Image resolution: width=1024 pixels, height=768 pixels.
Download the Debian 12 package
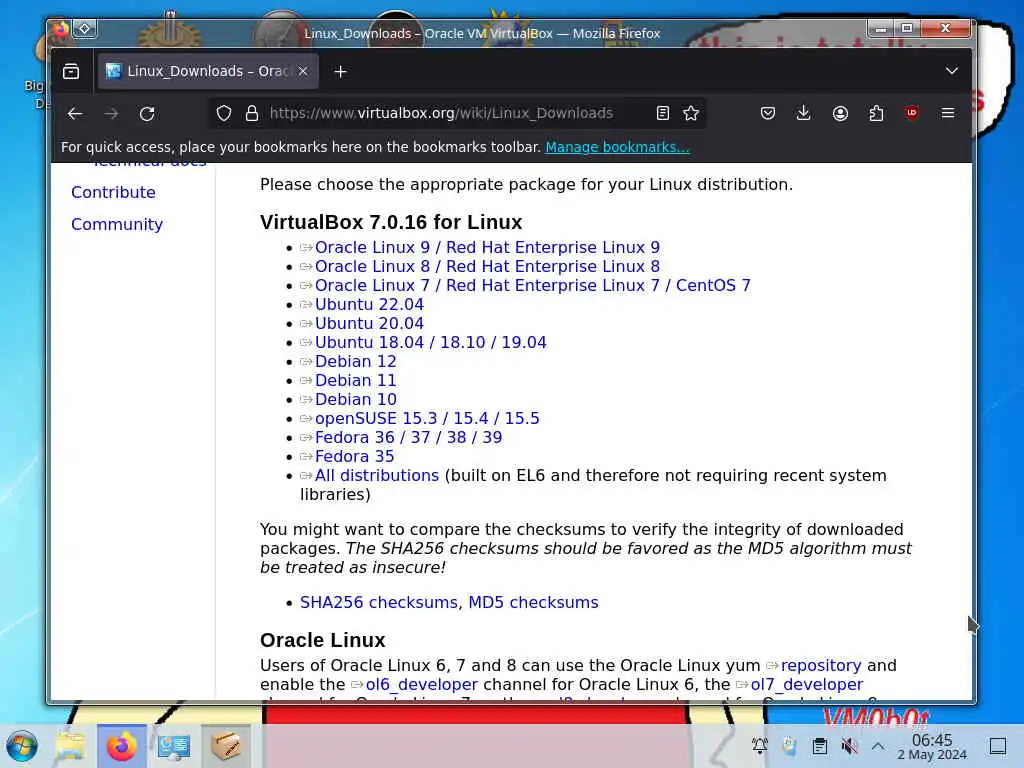tap(356, 361)
